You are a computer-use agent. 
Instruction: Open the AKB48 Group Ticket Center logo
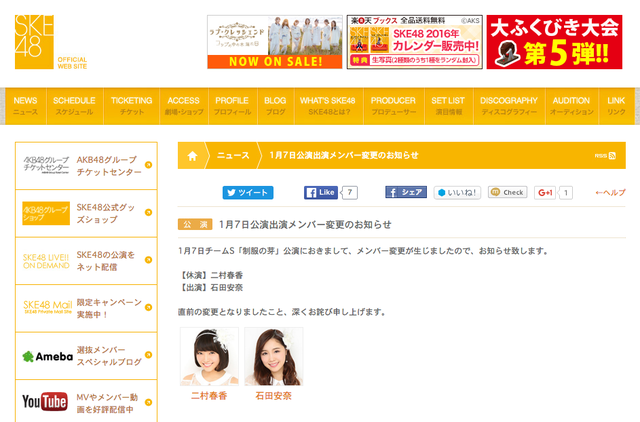pyautogui.click(x=46, y=165)
